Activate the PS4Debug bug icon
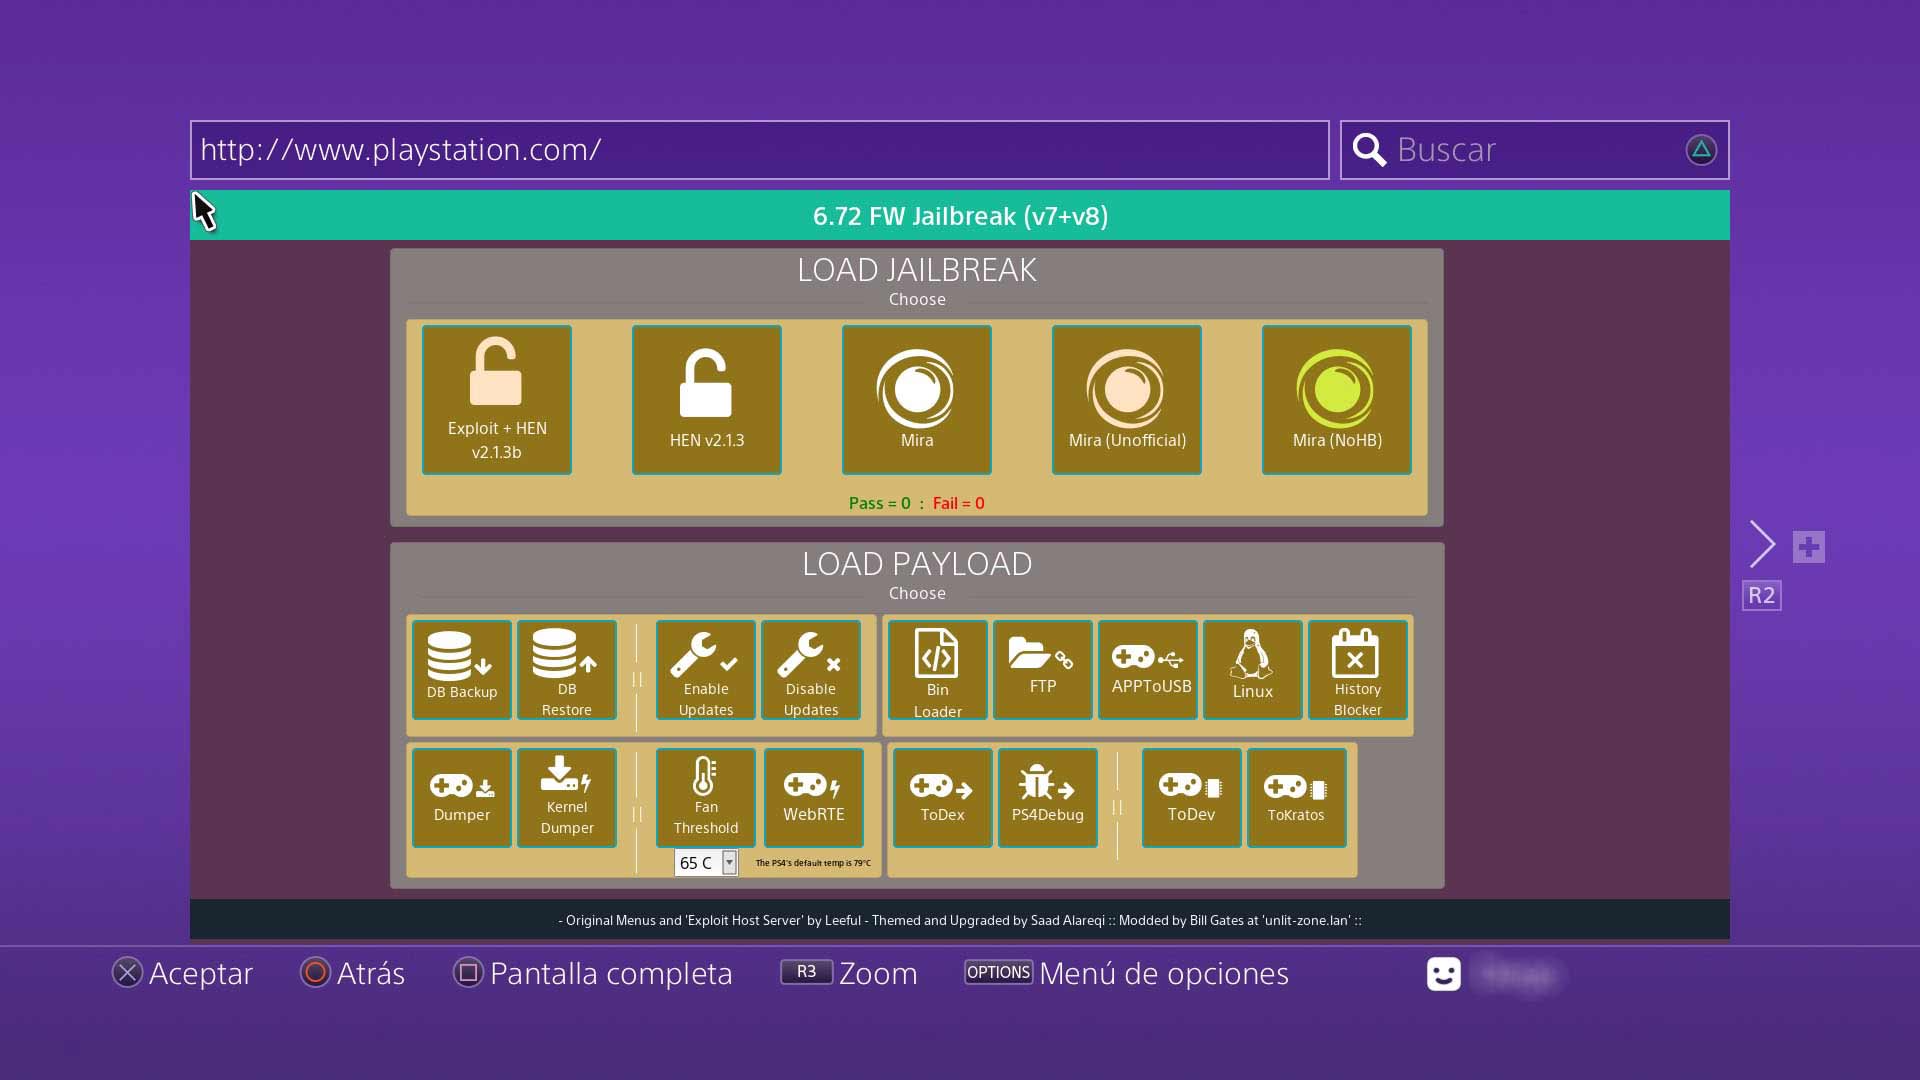Viewport: 1920px width, 1080px height. (1047, 797)
